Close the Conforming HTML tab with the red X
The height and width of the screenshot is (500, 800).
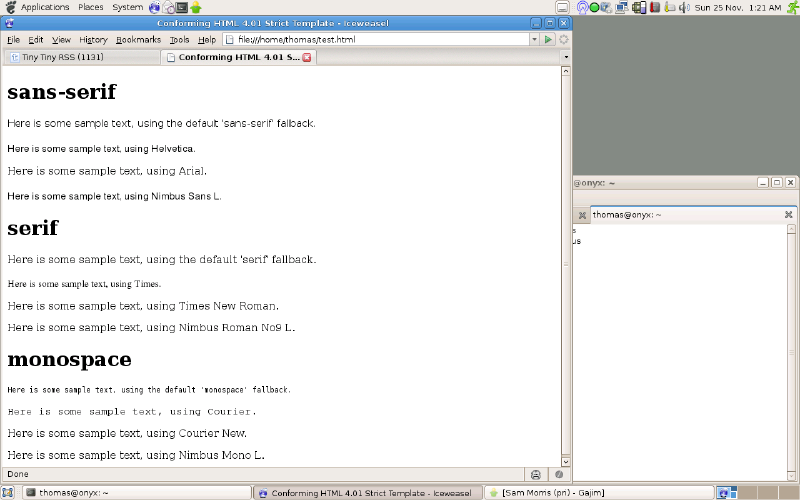click(x=307, y=57)
